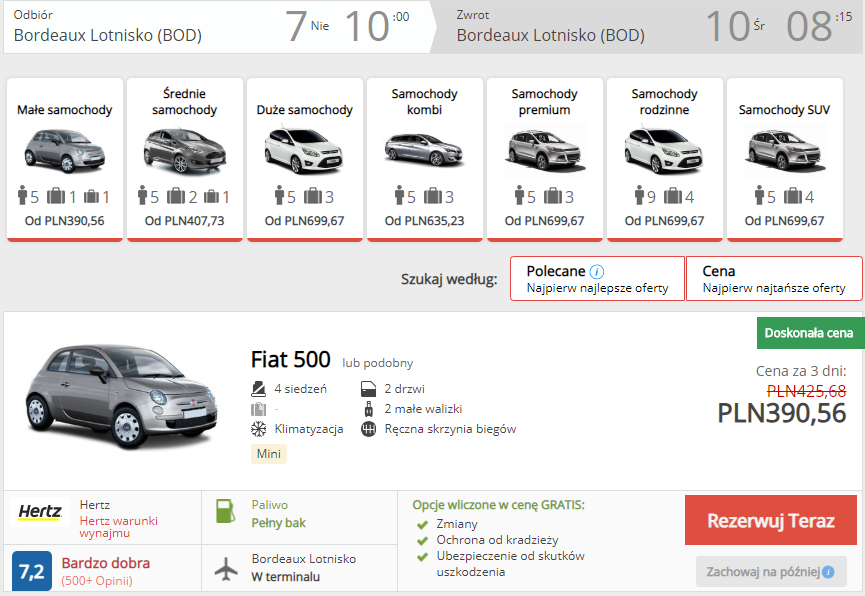Click Od PLN407,73 price in Średnie card

185,221
